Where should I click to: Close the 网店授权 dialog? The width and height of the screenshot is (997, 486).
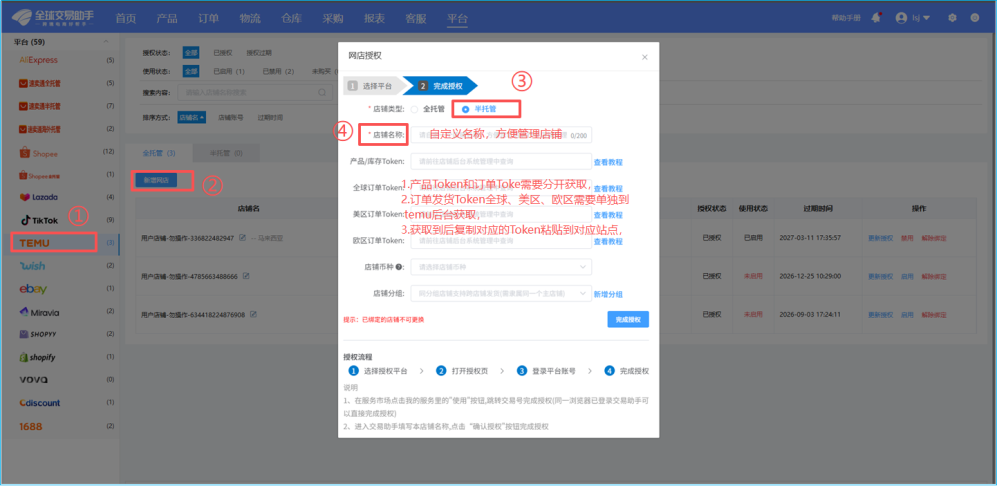tap(645, 57)
